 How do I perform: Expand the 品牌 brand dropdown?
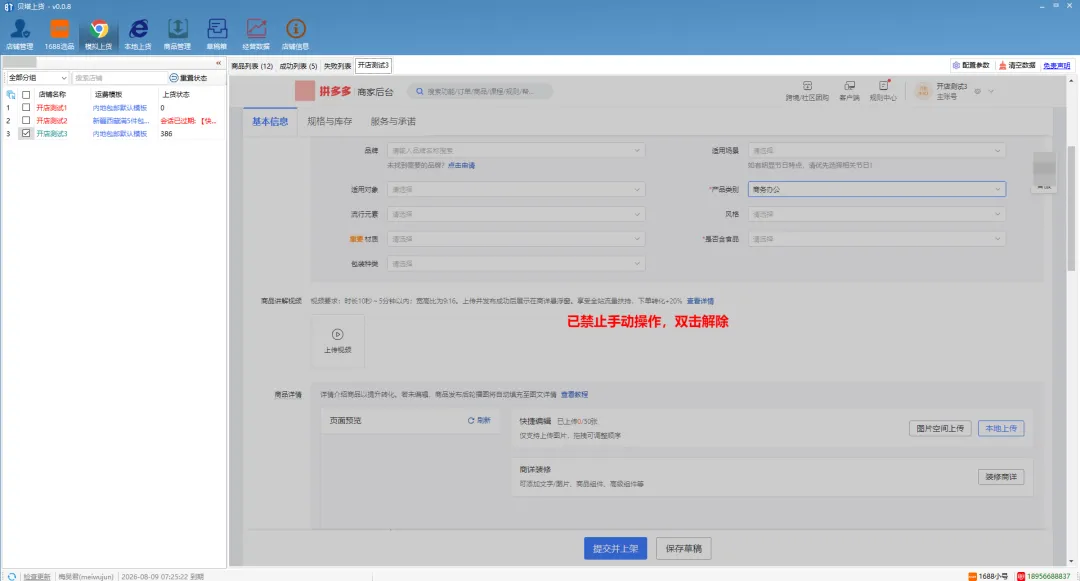click(x=516, y=150)
